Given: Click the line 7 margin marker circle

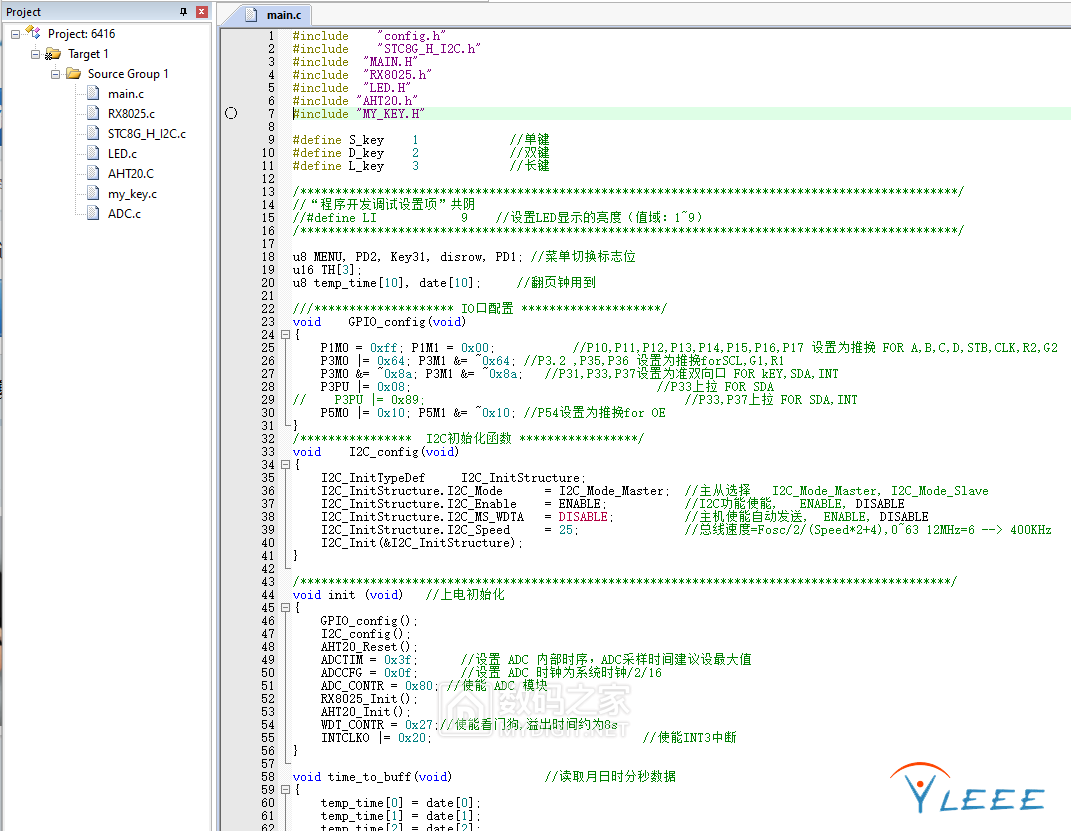Looking at the screenshot, I should (x=231, y=113).
